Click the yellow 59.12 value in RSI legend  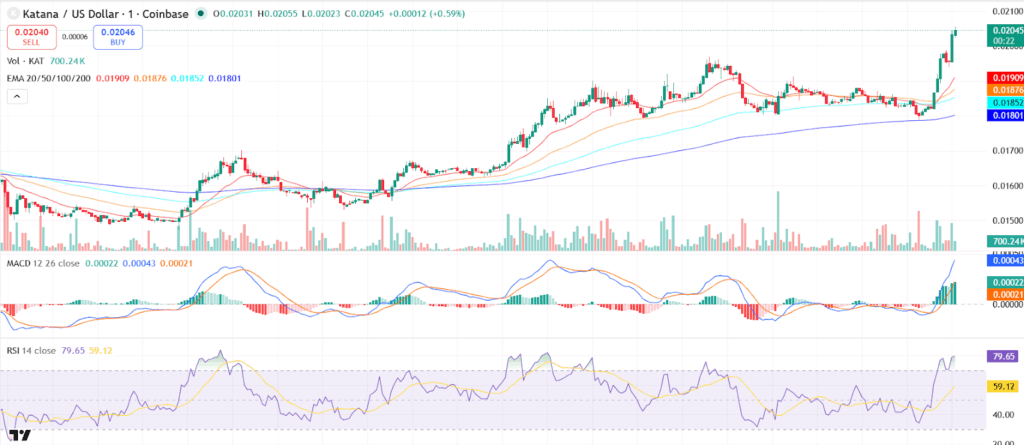[99, 350]
